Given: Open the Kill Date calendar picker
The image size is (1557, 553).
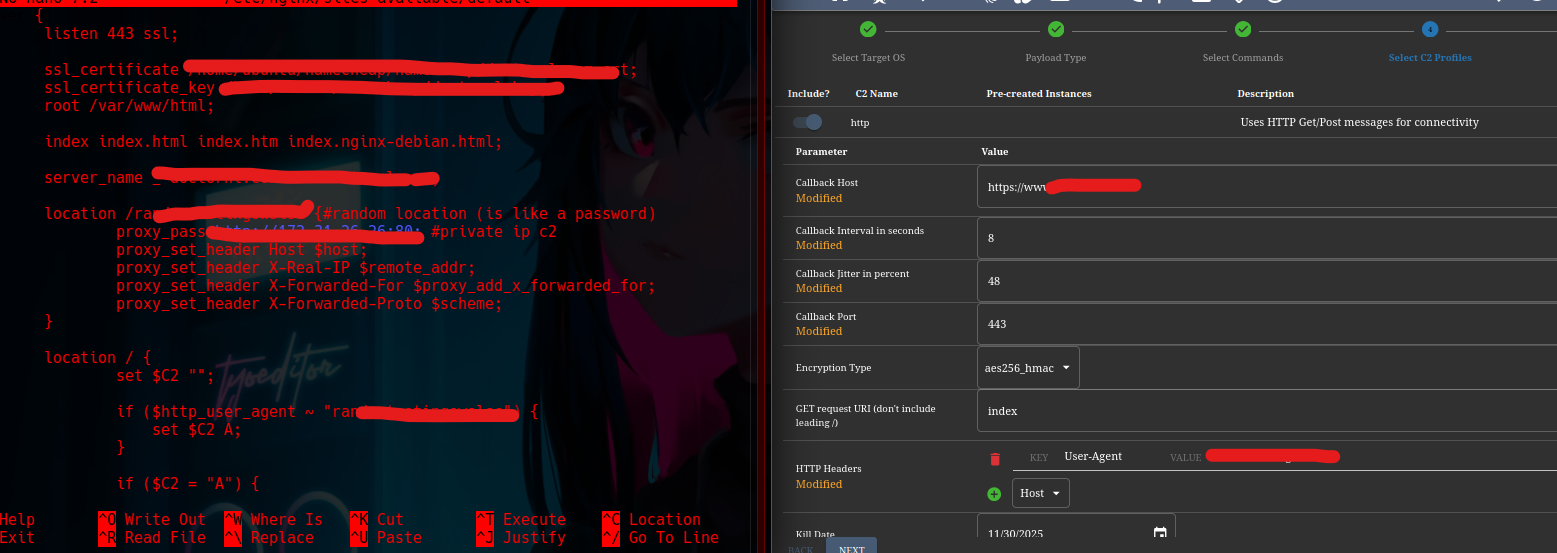Looking at the screenshot, I should pos(1160,533).
